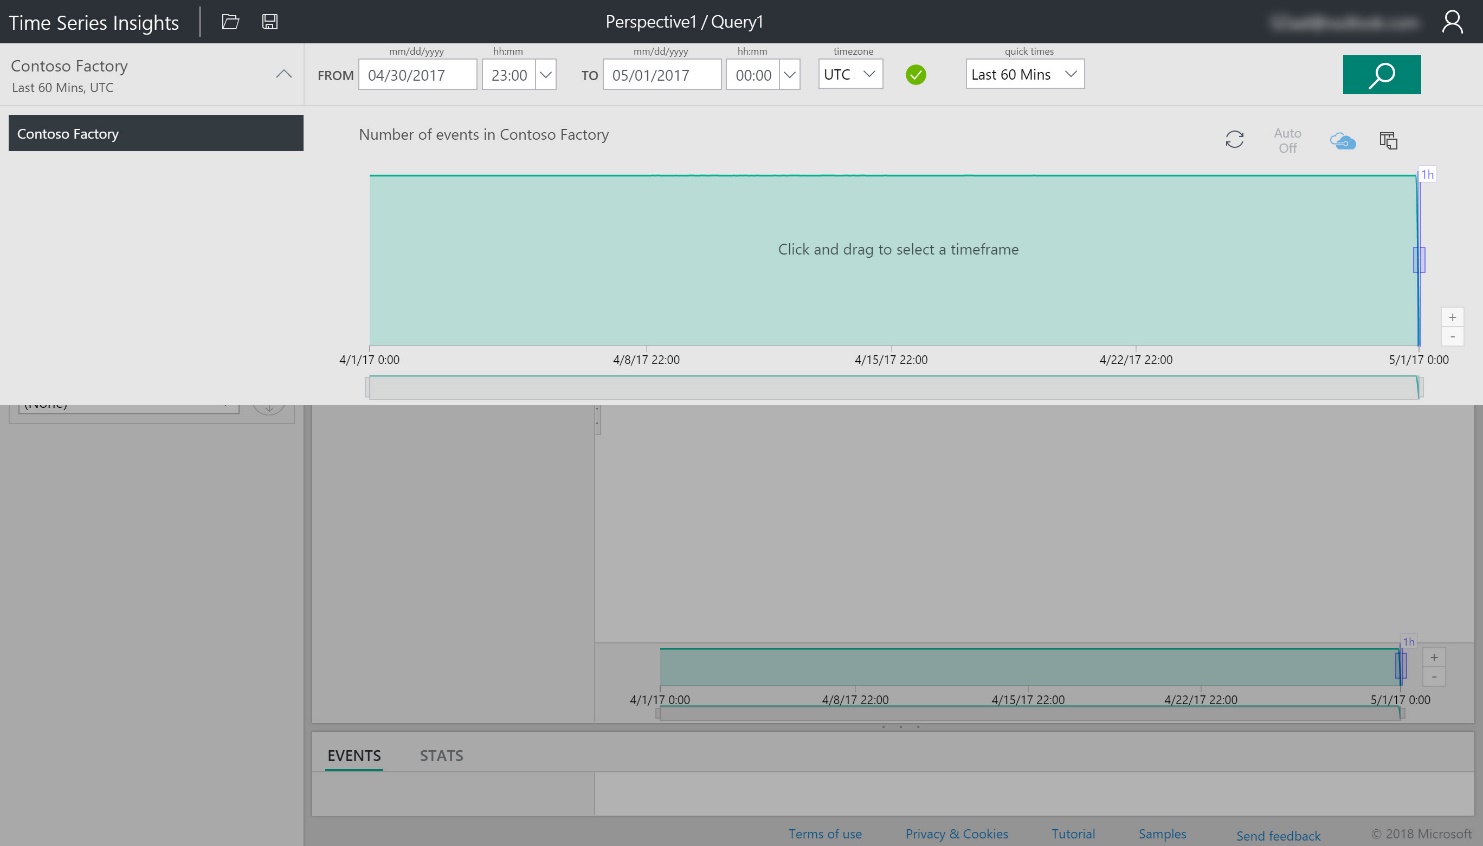Open the user account profile icon

pyautogui.click(x=1452, y=22)
